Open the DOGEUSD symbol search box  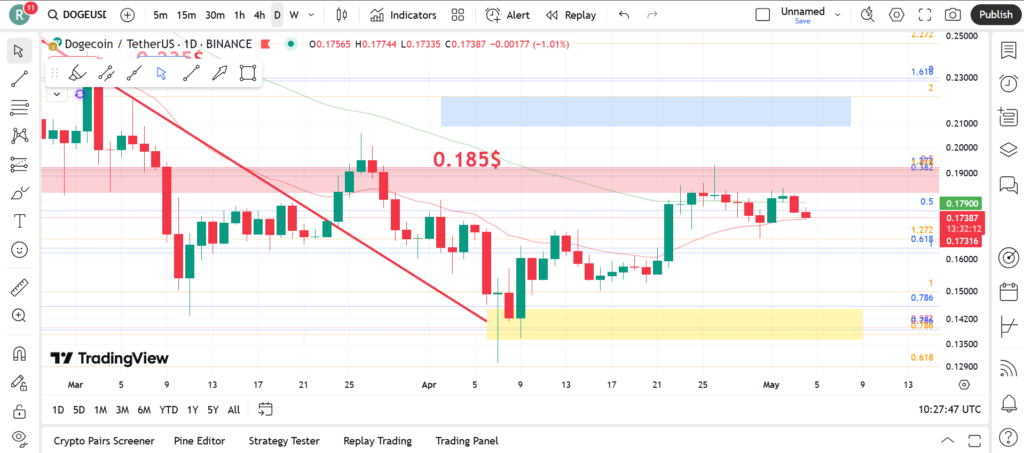[77, 14]
